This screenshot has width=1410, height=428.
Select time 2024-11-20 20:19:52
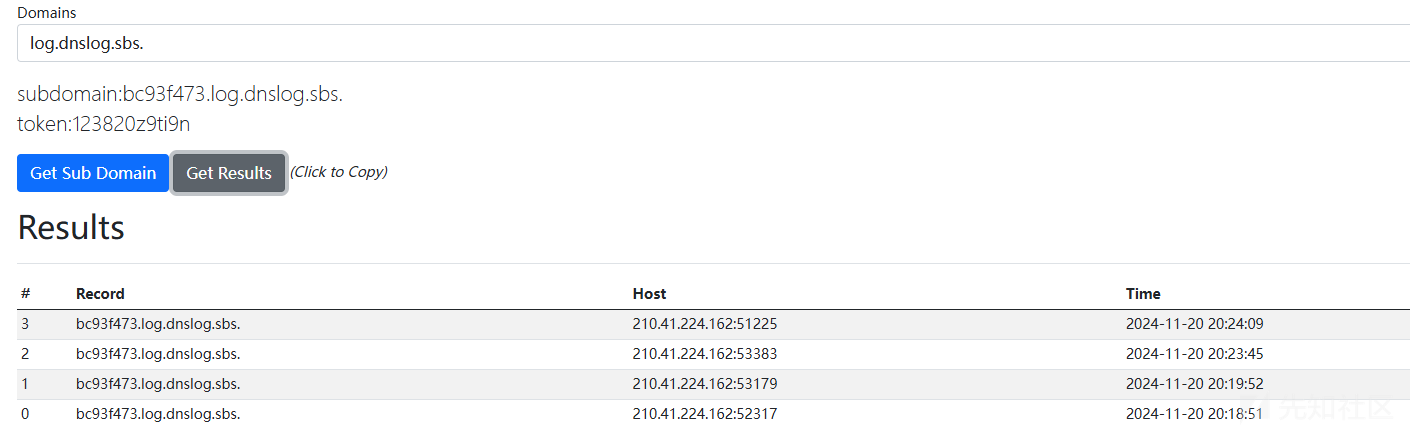(x=1195, y=384)
